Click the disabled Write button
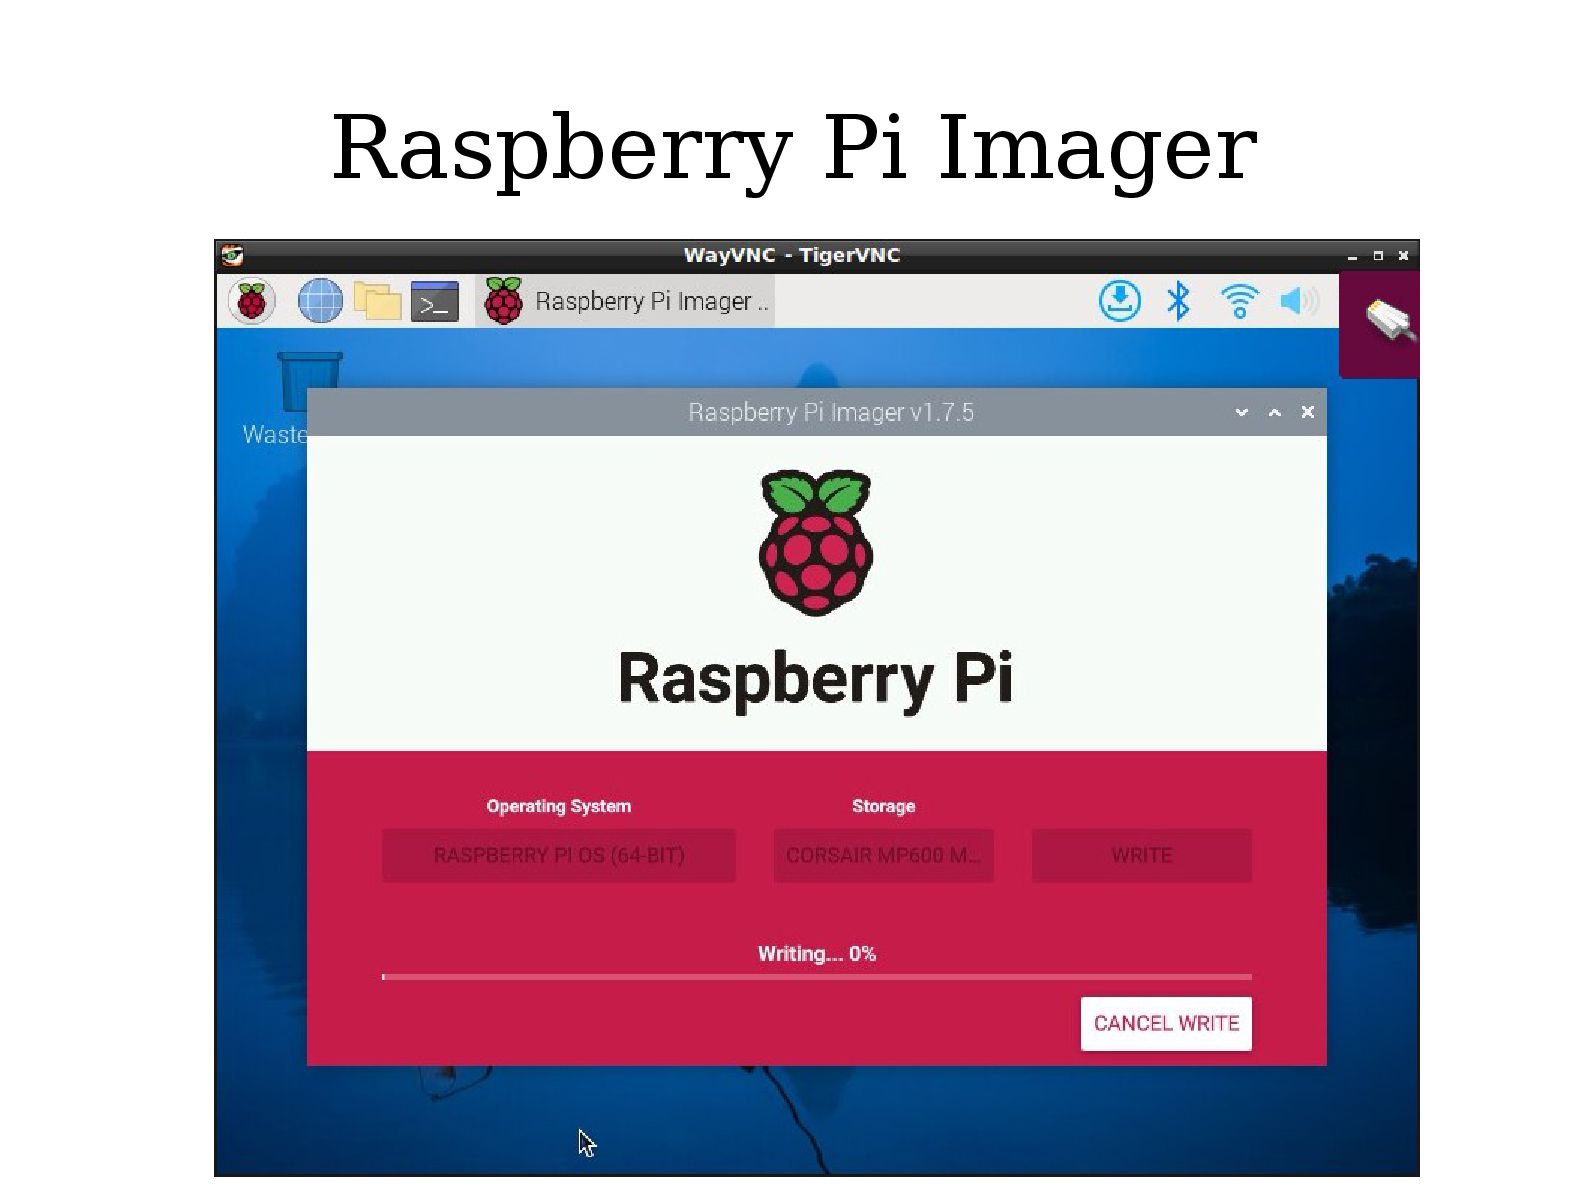This screenshot has width=1587, height=1191. tap(1141, 855)
